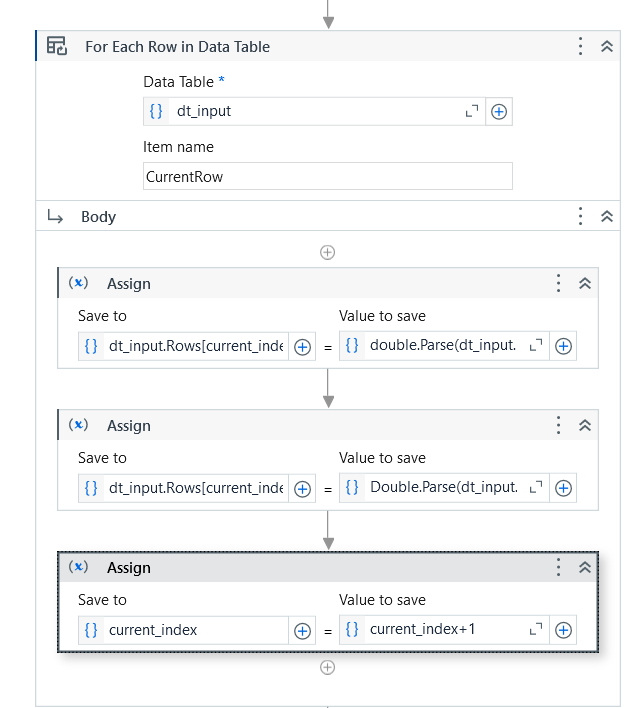Screen dimensions: 634x708
Task: Collapse the Body section
Action: click(x=607, y=216)
